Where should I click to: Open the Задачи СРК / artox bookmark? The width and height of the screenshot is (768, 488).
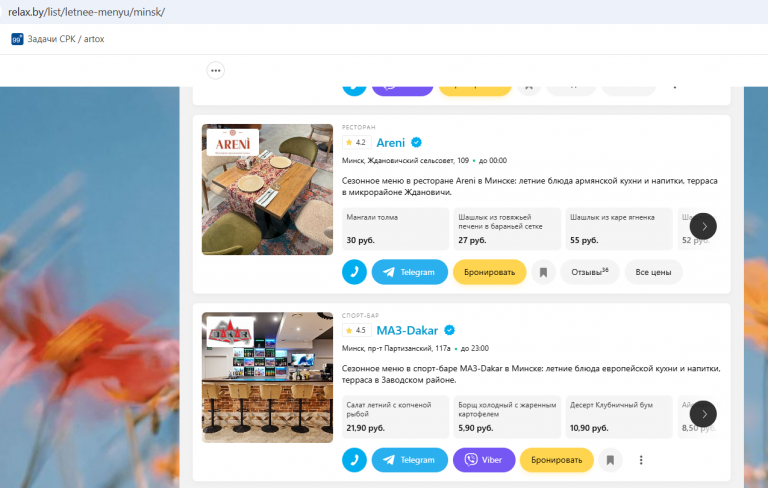(58, 39)
